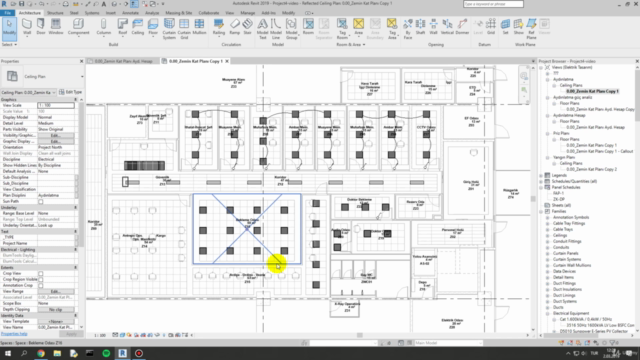
Task: Select the Room tool
Action: [x=309, y=27]
